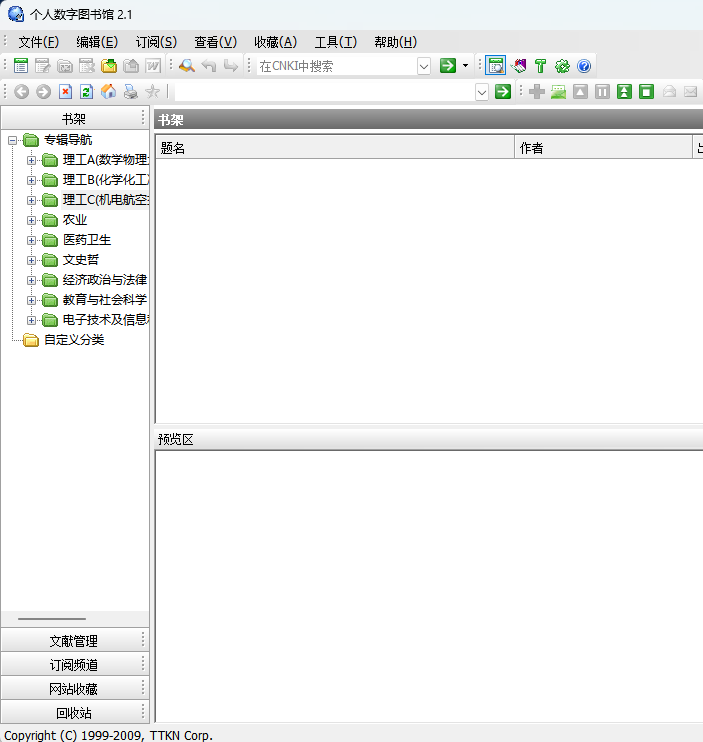Expand the 医药卫生 category node

click(32, 240)
